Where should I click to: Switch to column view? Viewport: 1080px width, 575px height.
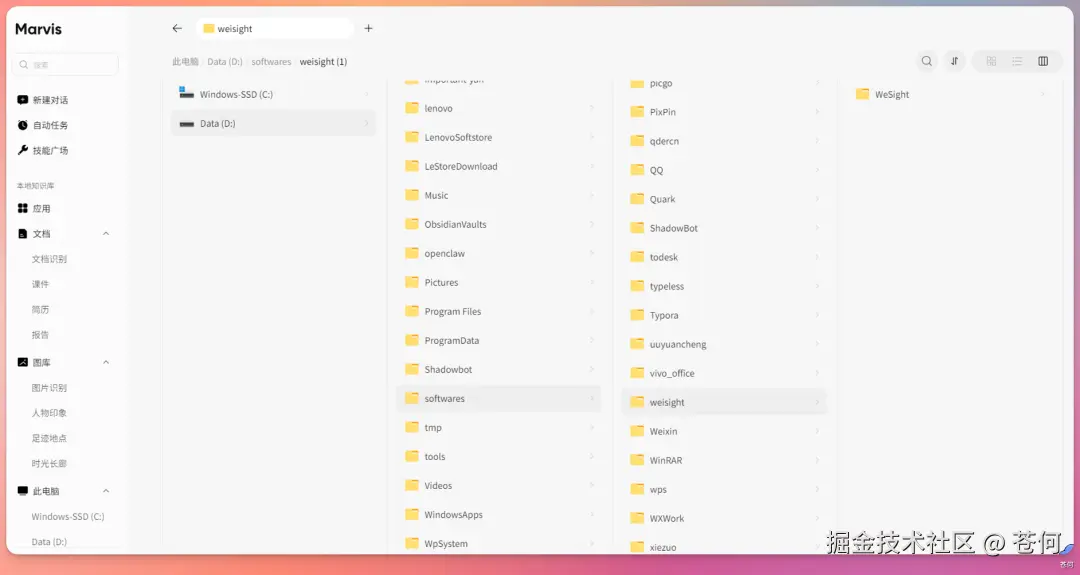(x=1043, y=61)
